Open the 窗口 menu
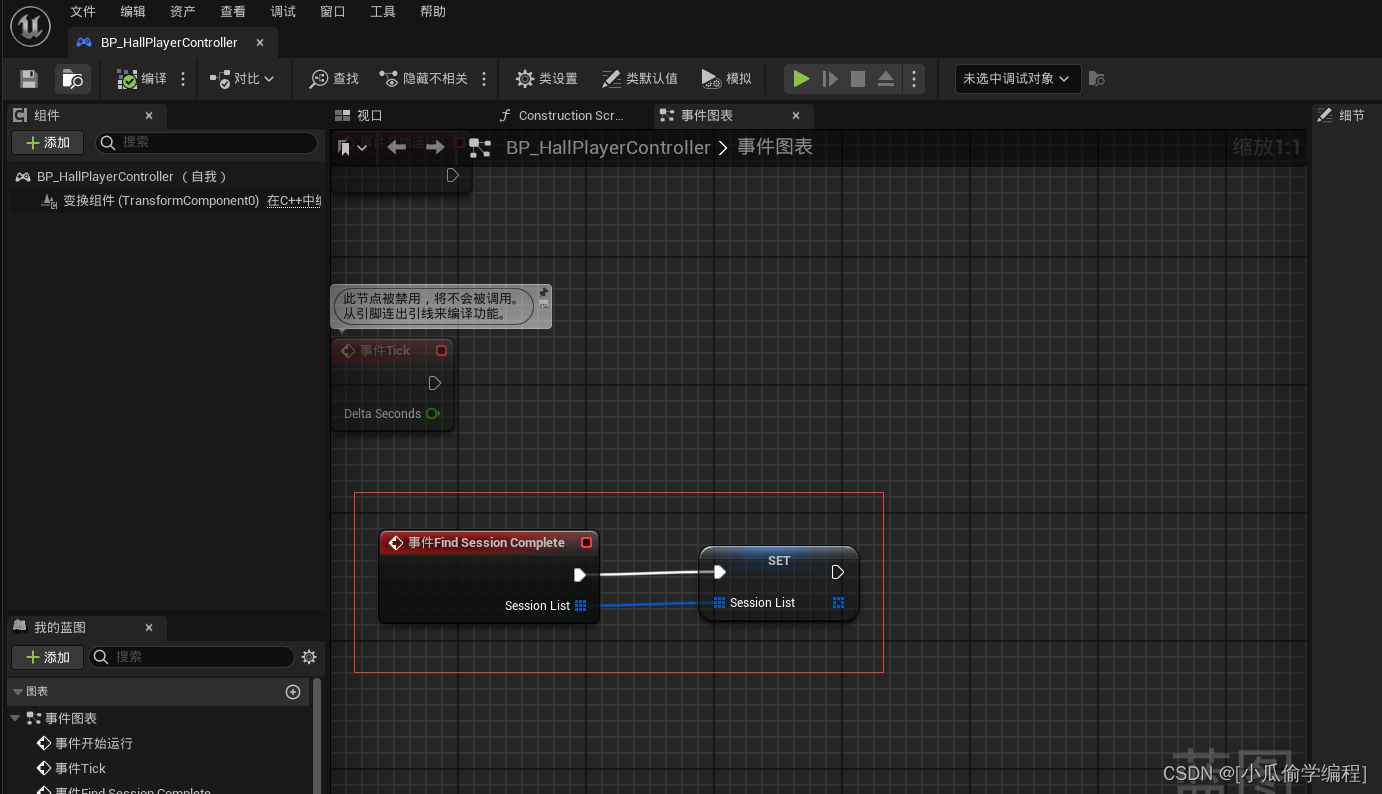Viewport: 1382px width, 794px height. click(x=333, y=12)
